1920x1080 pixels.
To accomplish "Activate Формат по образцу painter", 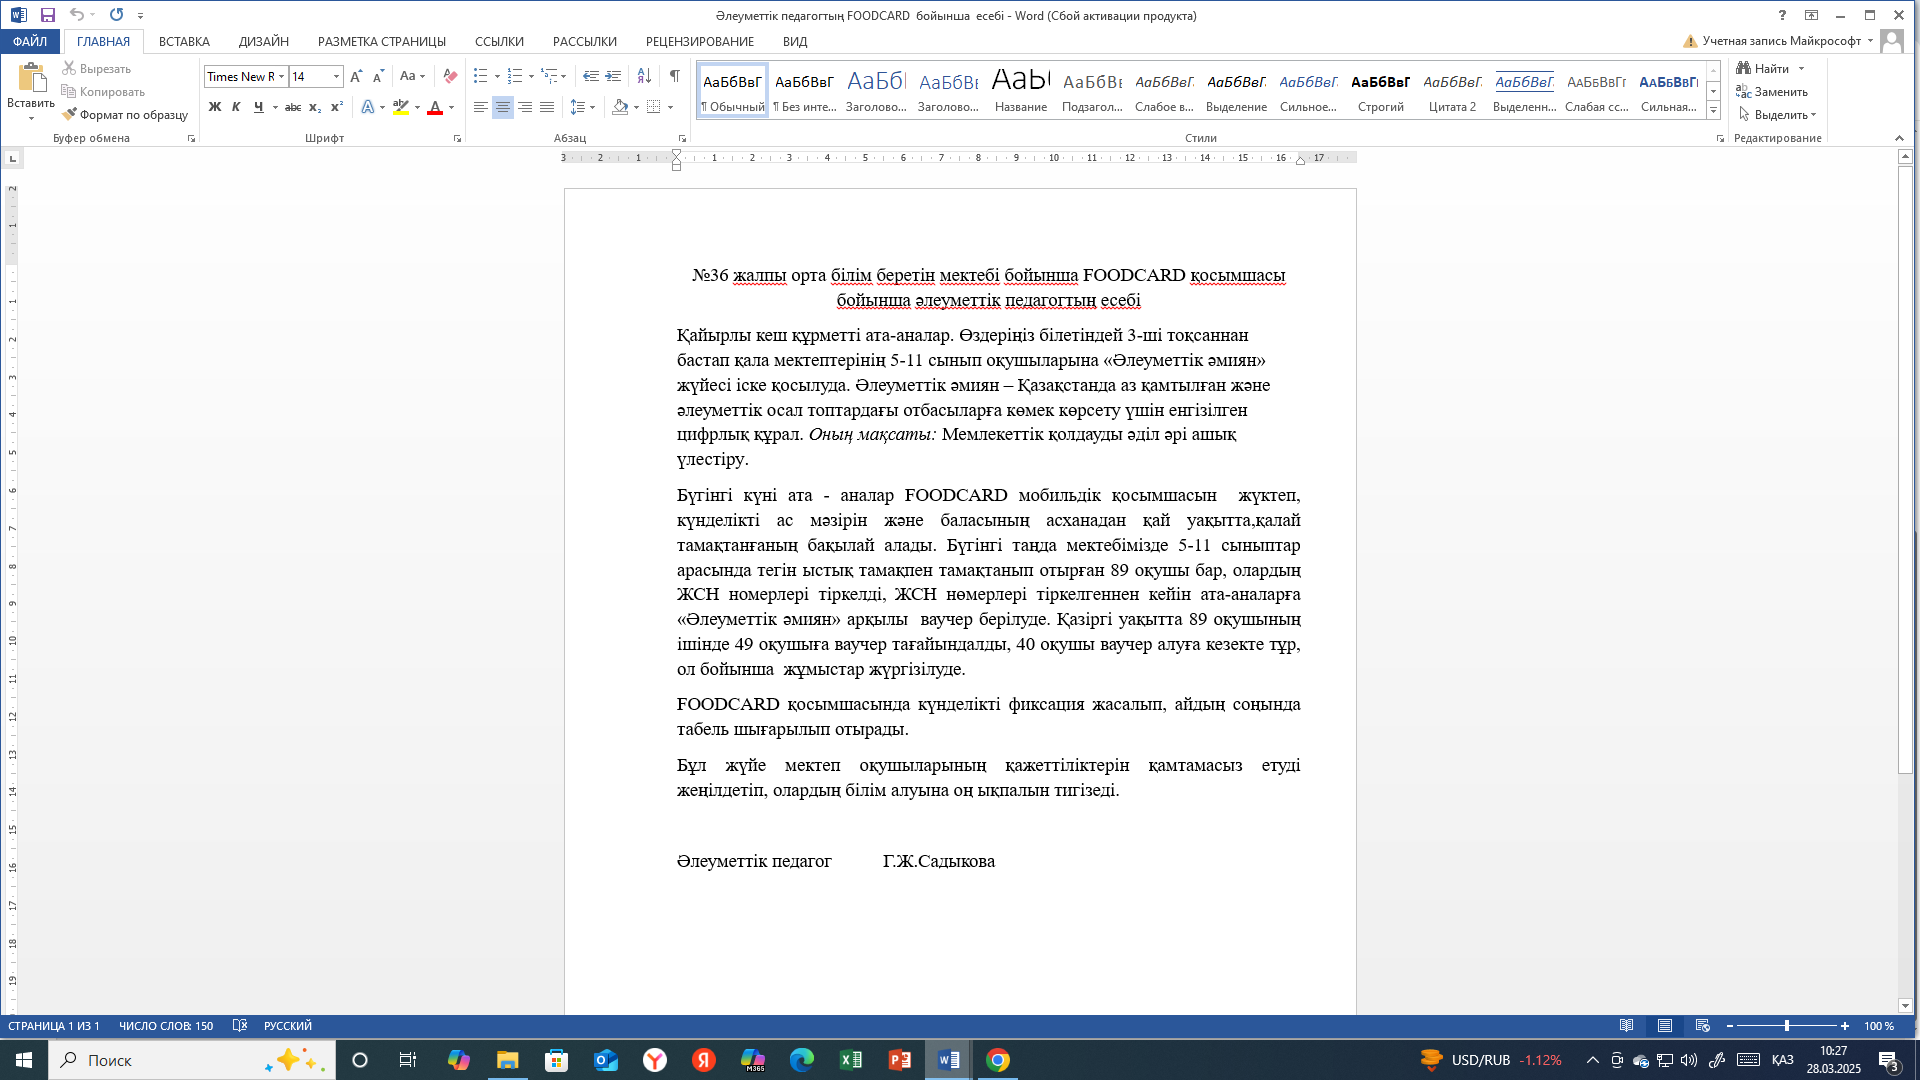I will pos(125,115).
